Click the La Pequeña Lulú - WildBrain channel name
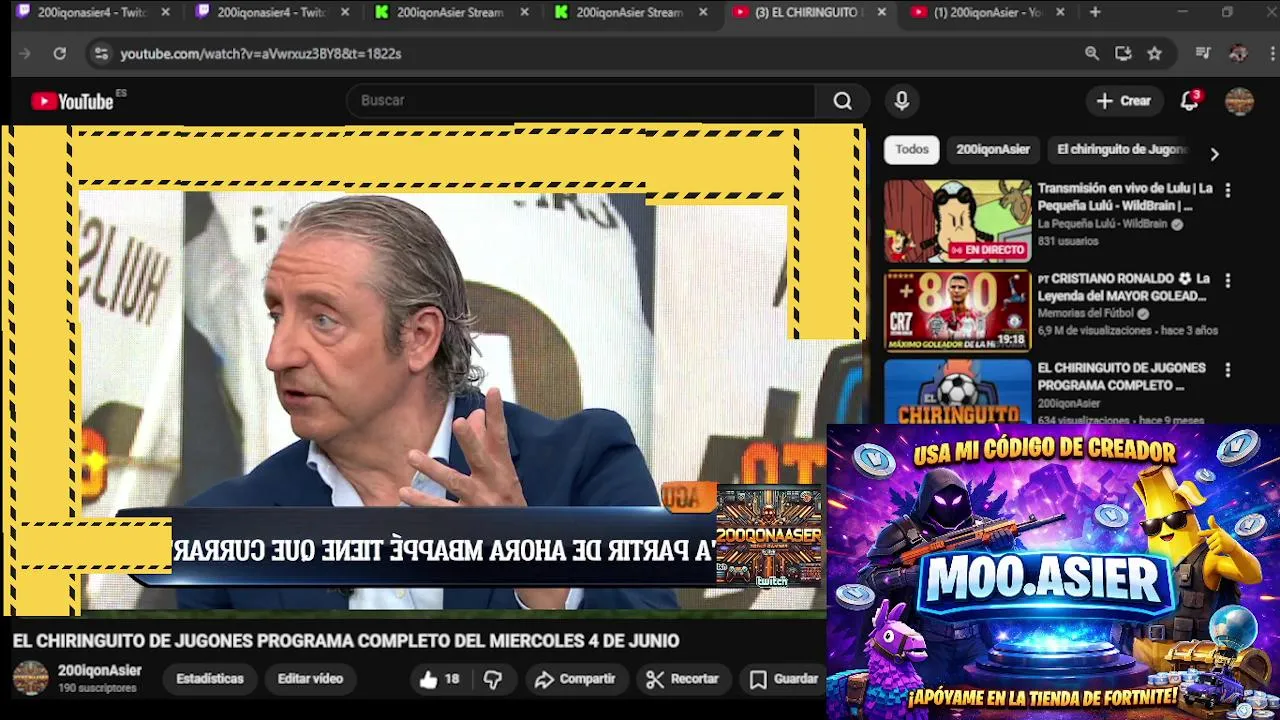Screen dimensions: 1280x720 [x=1102, y=225]
